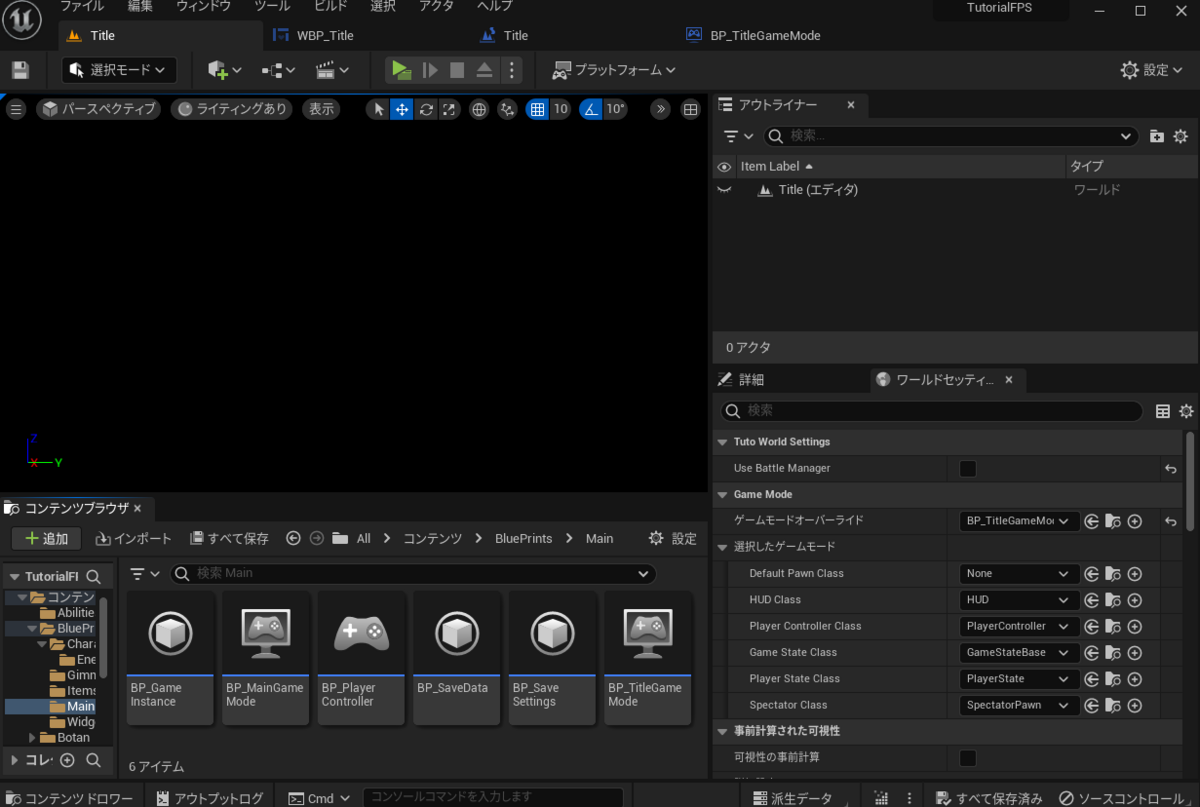Open the play options three-dot menu
1200x807 pixels.
click(x=511, y=70)
